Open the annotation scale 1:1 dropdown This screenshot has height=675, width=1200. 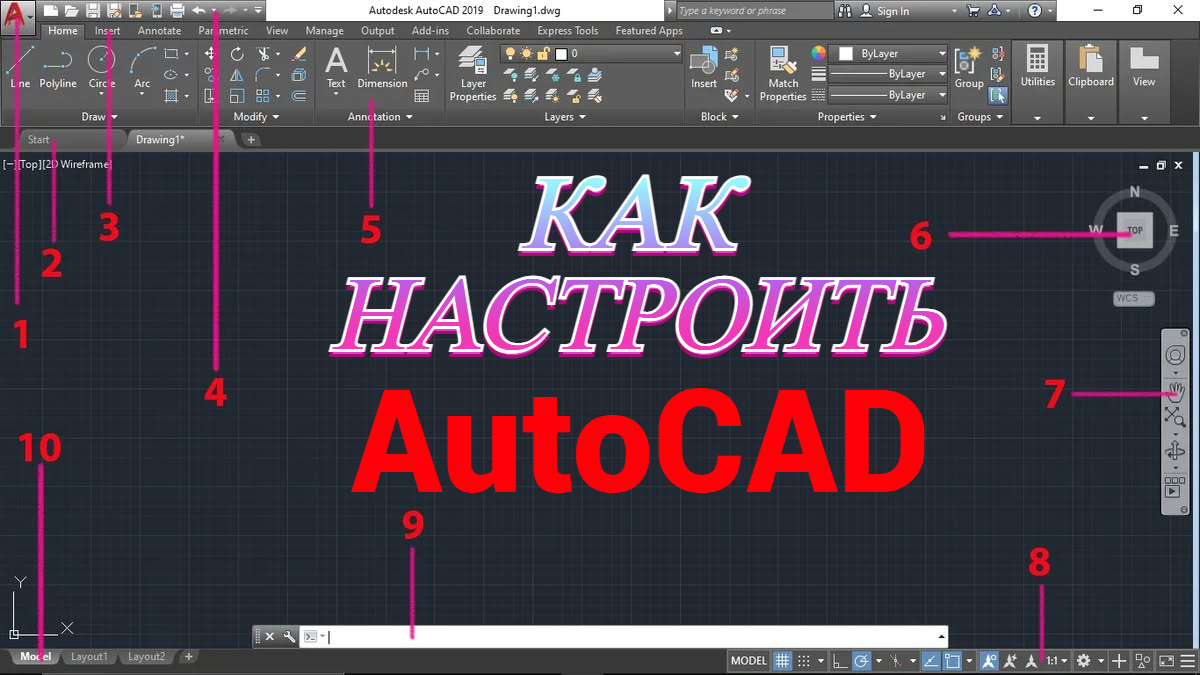click(1058, 661)
